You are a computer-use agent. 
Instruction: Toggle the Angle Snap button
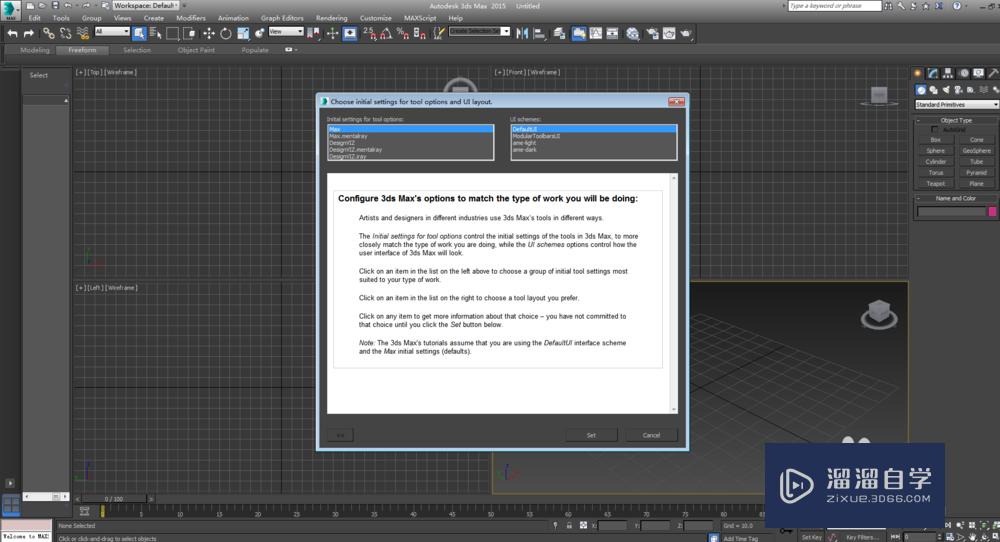[385, 33]
